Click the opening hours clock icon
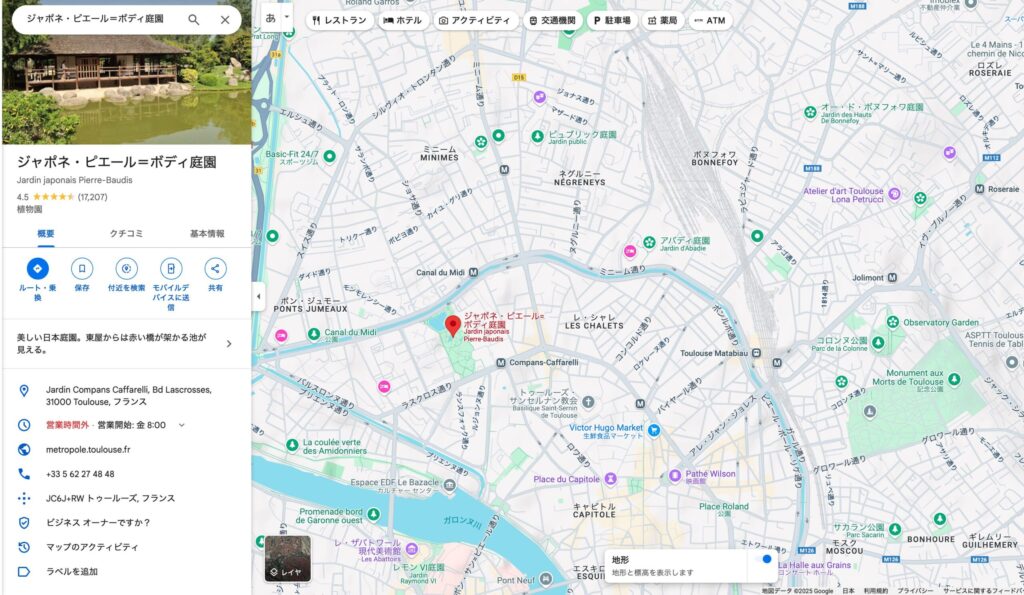 pyautogui.click(x=24, y=425)
